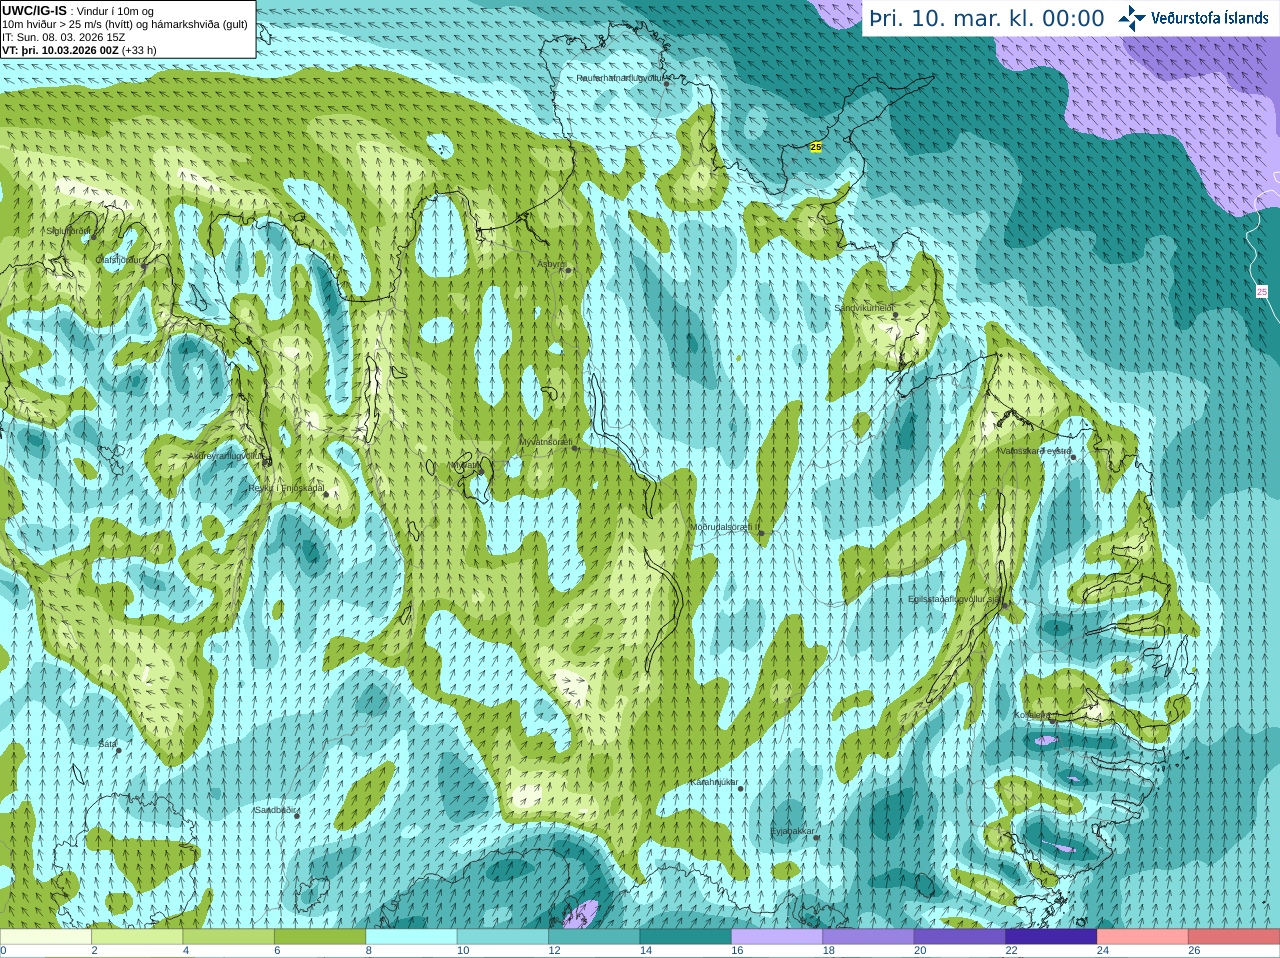Click the legend scale value 16
The image size is (1280, 958).
(x=737, y=951)
